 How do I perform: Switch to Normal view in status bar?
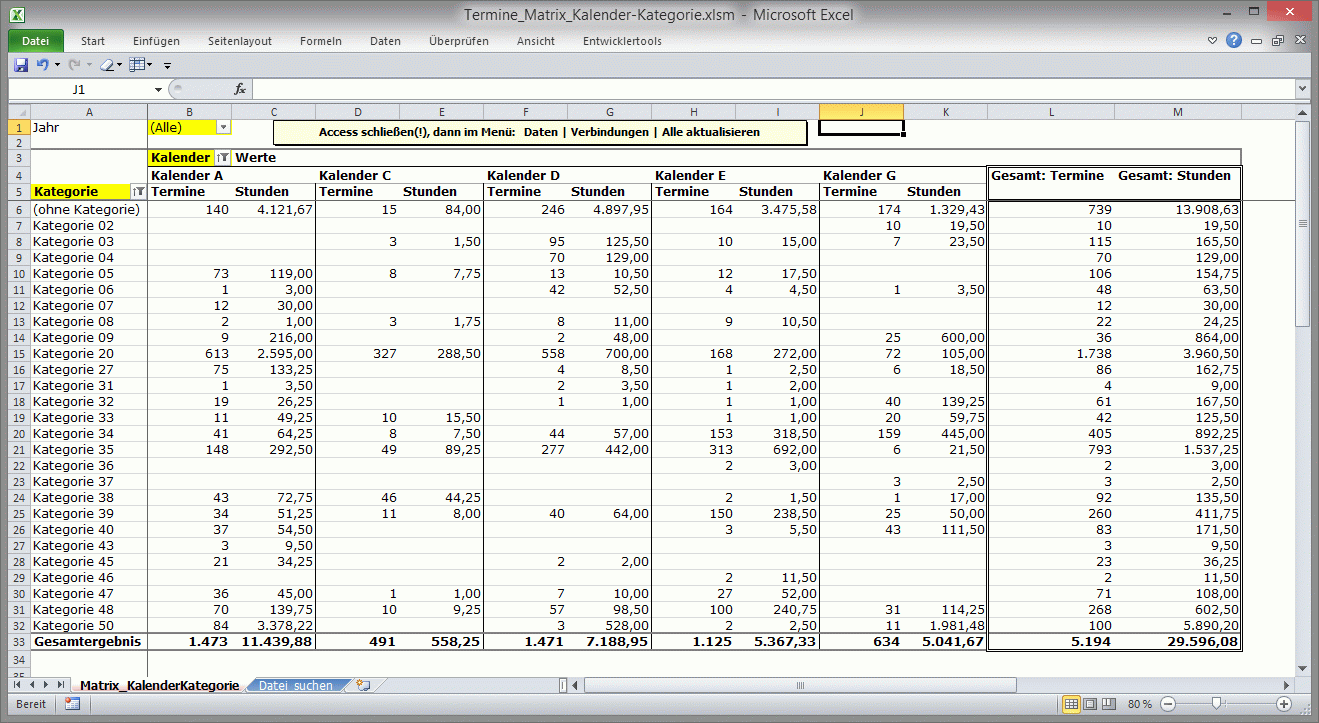click(1071, 704)
